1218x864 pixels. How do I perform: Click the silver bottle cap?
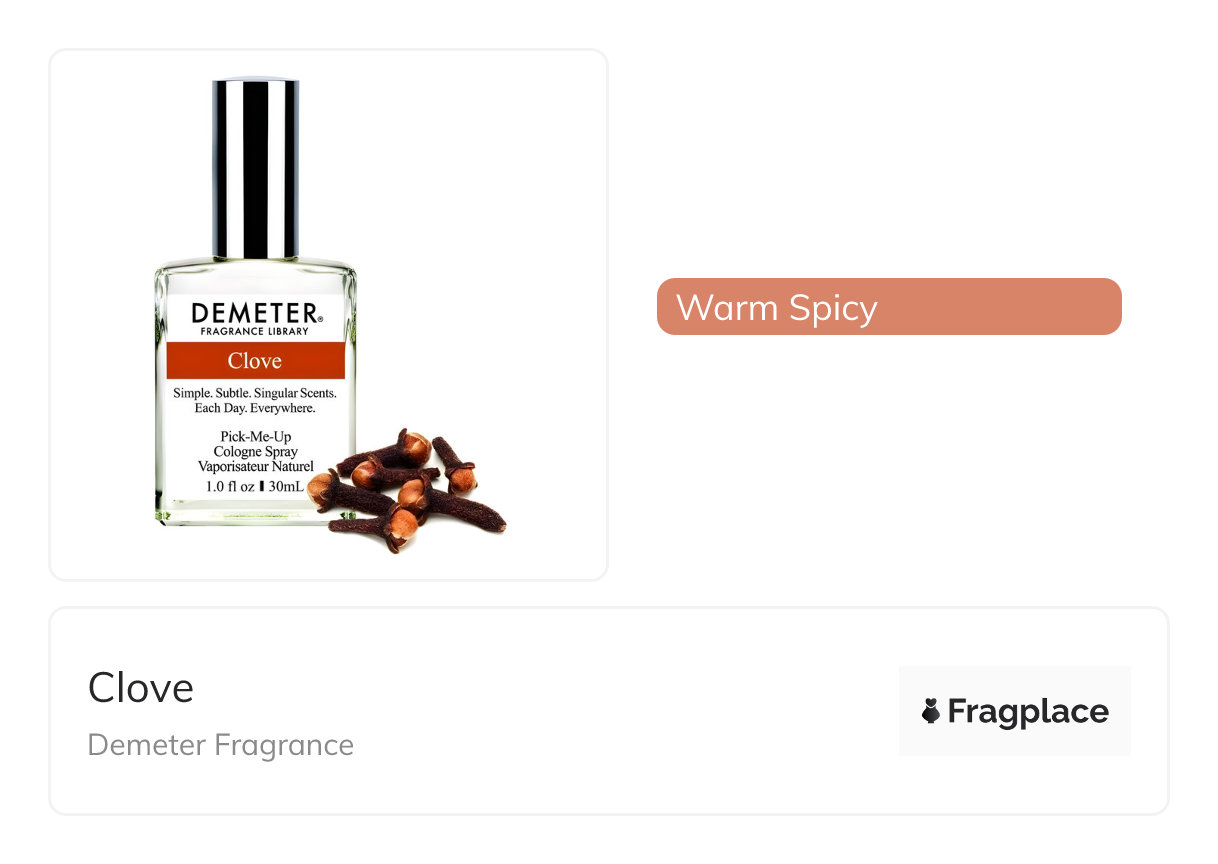click(255, 168)
